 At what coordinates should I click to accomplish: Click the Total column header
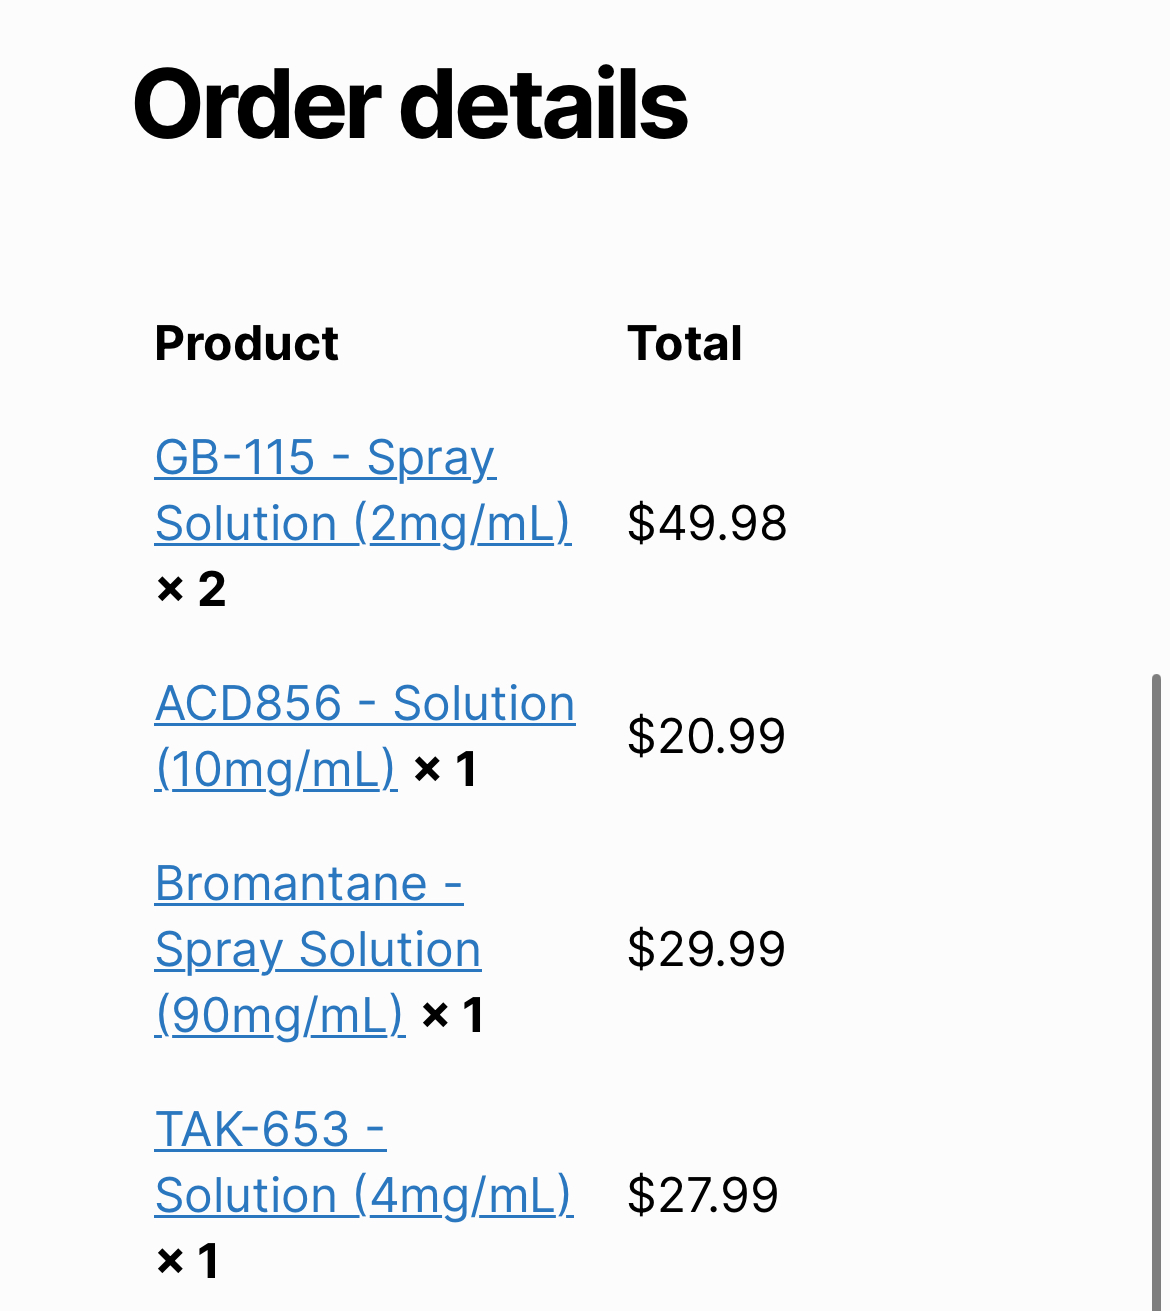pyautogui.click(x=685, y=344)
